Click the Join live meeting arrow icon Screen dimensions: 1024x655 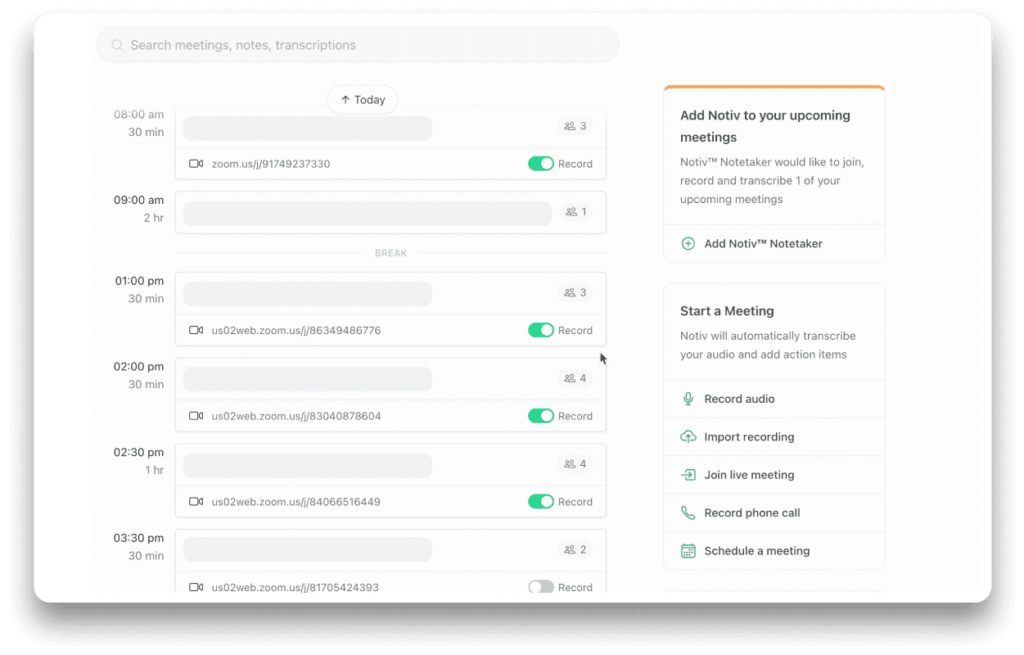[688, 475]
